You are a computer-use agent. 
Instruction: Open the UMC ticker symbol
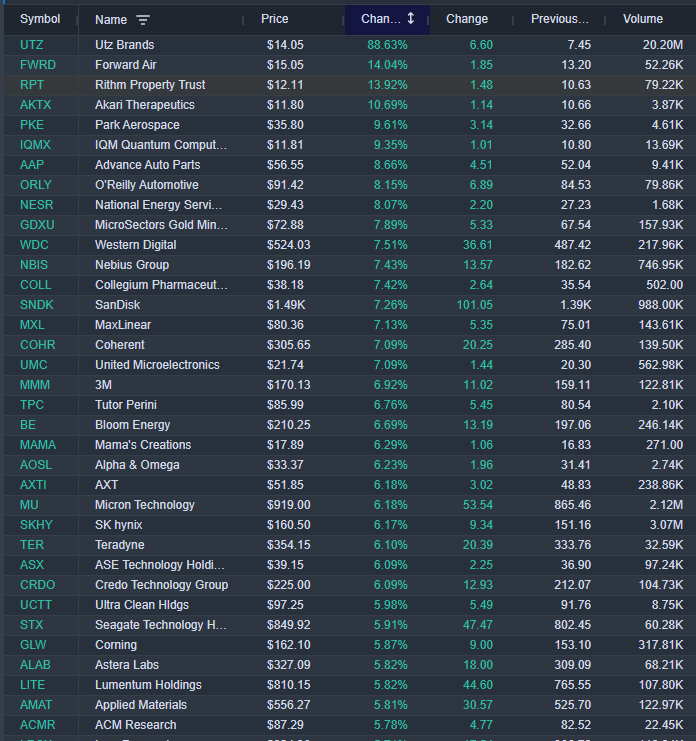[34, 365]
